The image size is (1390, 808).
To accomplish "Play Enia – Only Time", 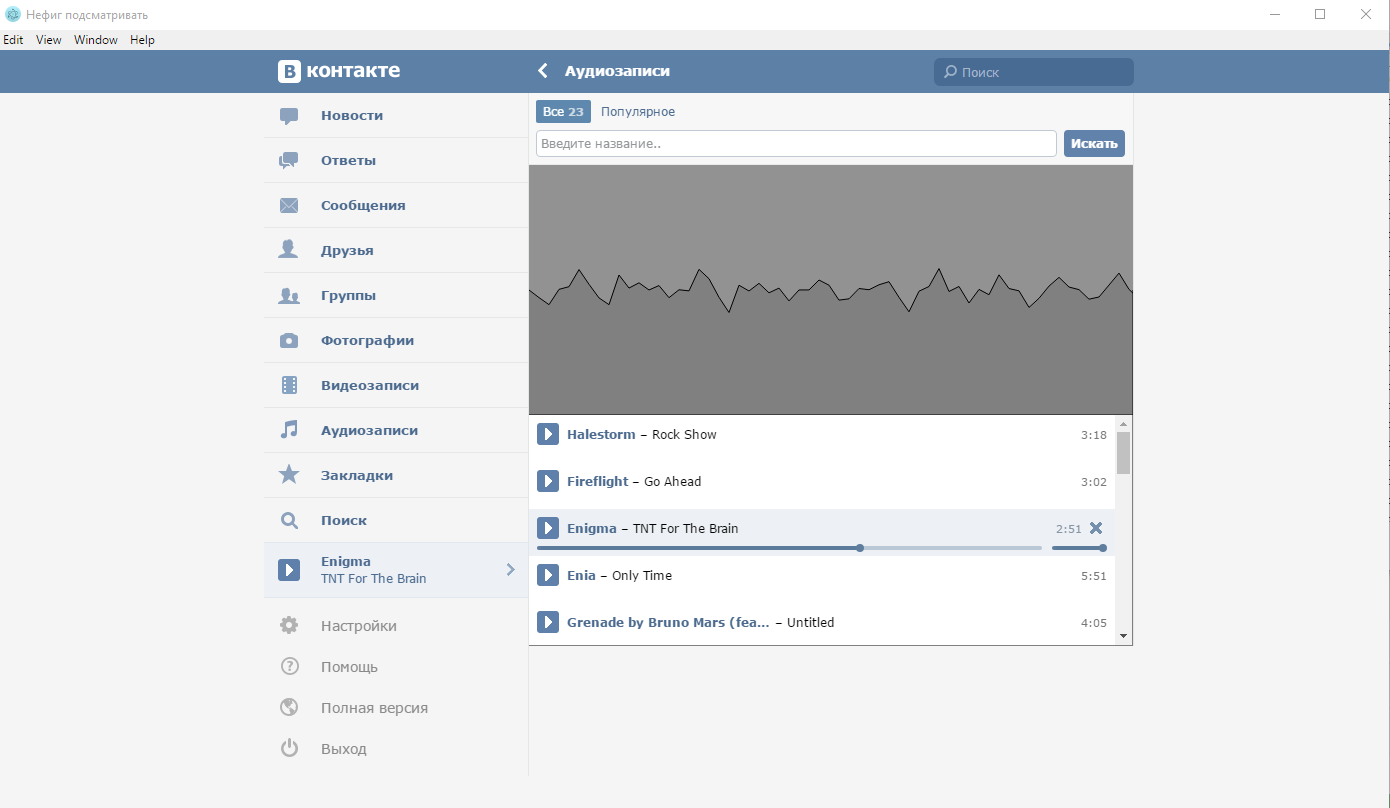I will click(x=548, y=575).
